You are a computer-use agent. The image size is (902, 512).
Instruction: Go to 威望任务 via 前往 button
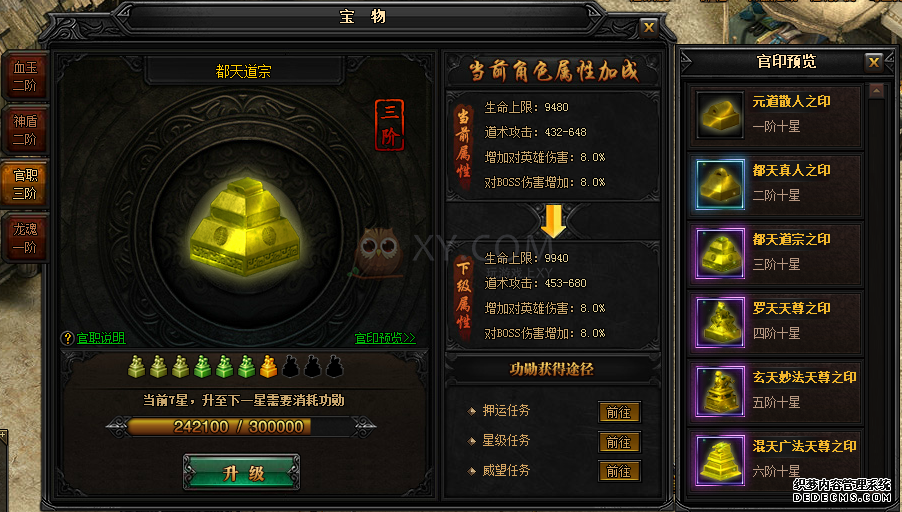coord(619,472)
